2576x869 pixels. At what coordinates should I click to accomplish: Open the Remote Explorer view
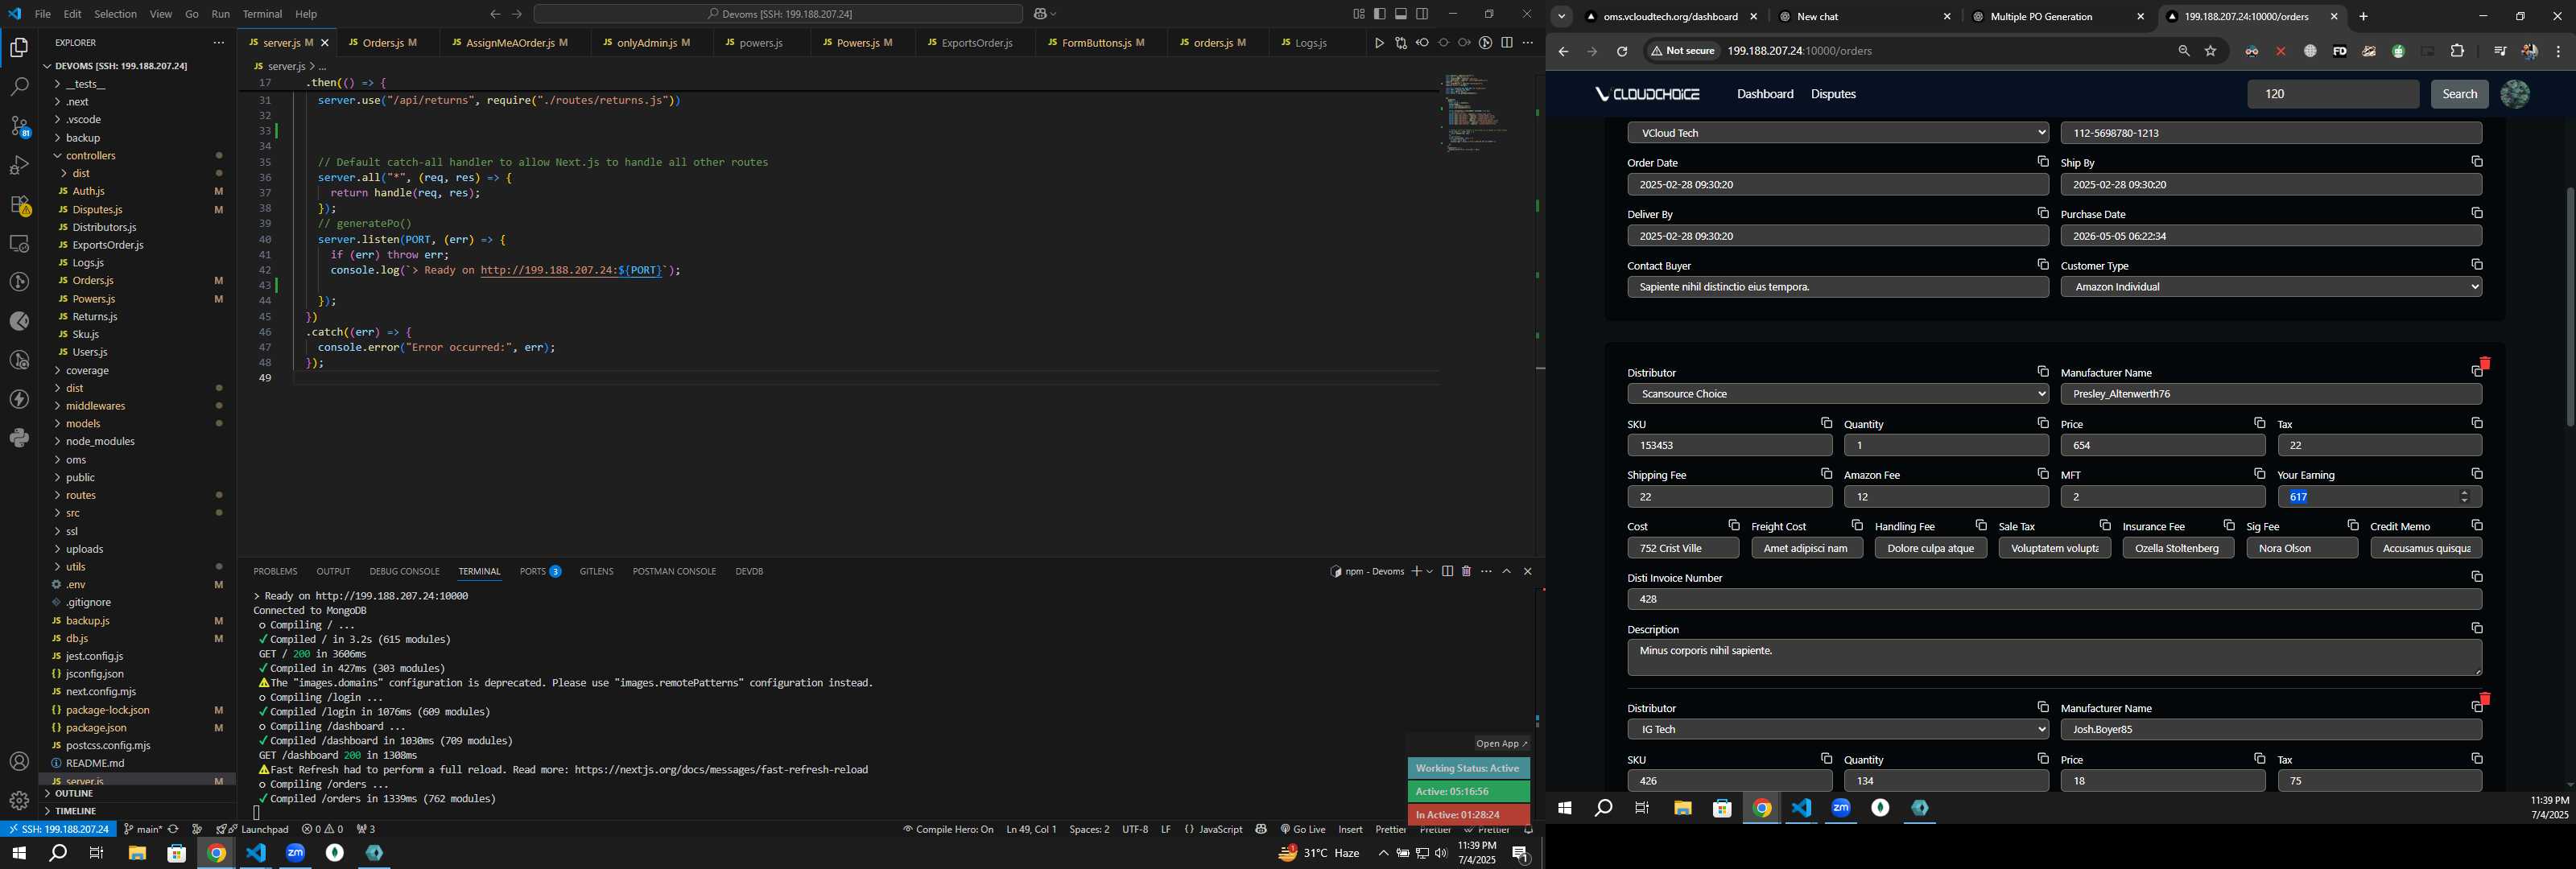click(19, 244)
